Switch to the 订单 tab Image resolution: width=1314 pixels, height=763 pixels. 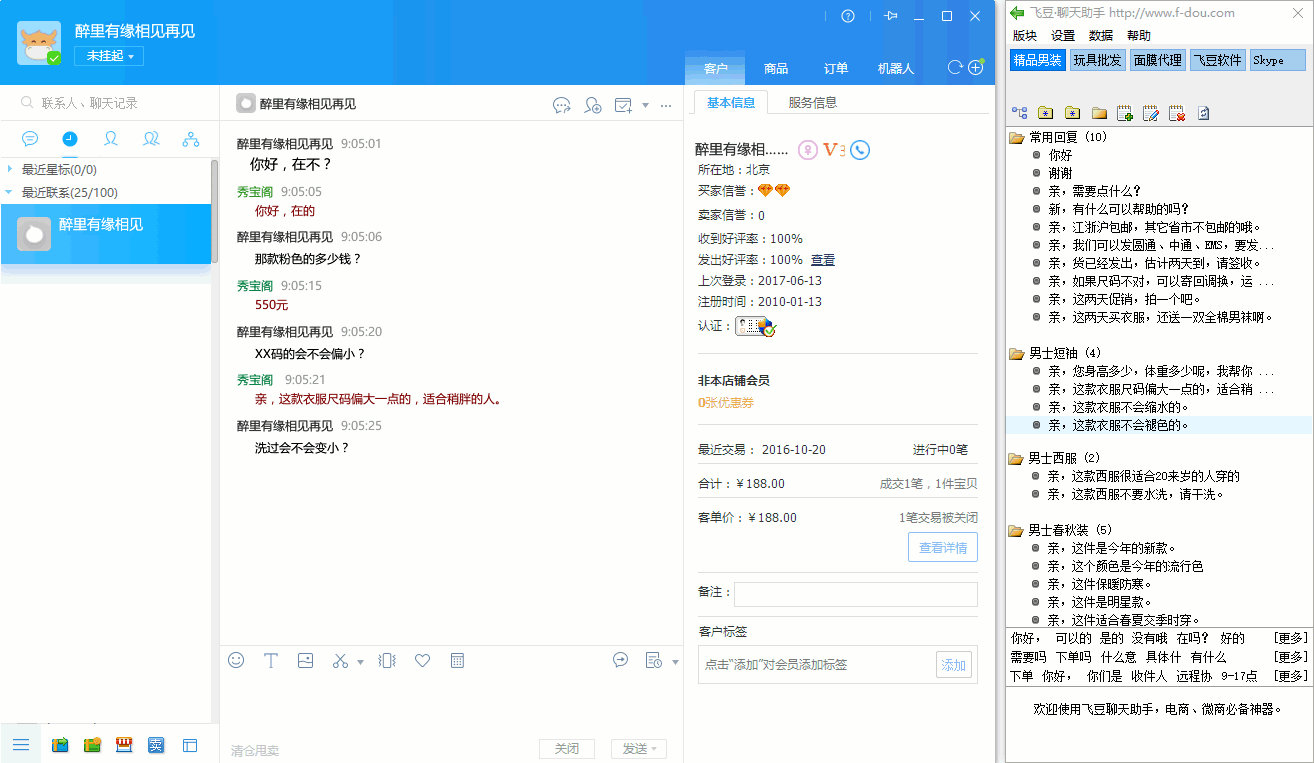click(836, 69)
